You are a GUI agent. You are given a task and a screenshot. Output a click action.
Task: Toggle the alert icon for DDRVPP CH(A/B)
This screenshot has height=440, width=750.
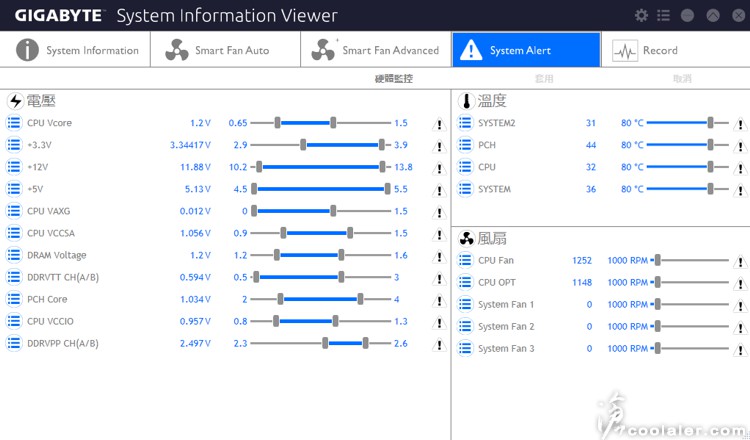pyautogui.click(x=439, y=344)
